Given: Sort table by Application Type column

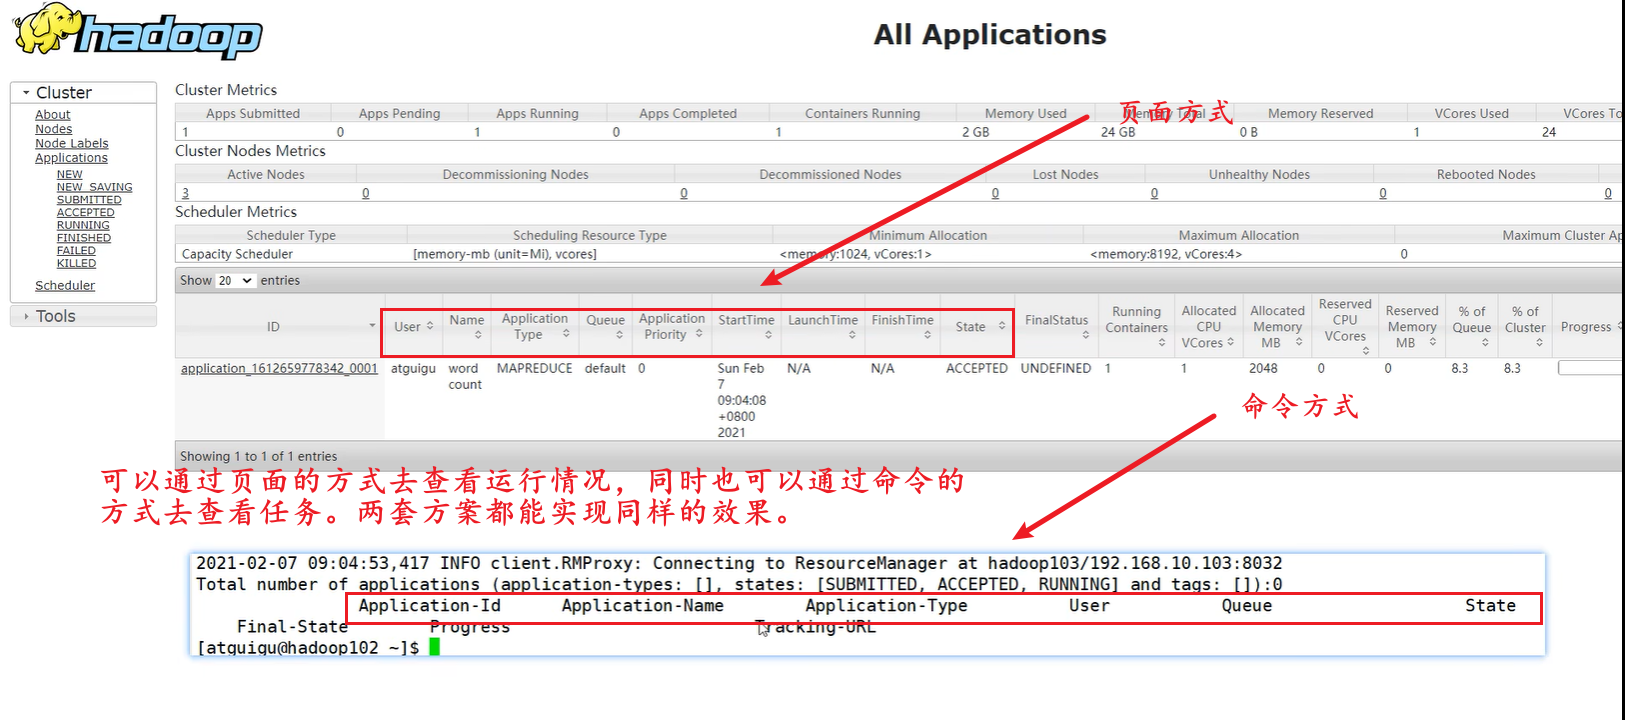Looking at the screenshot, I should [x=535, y=326].
